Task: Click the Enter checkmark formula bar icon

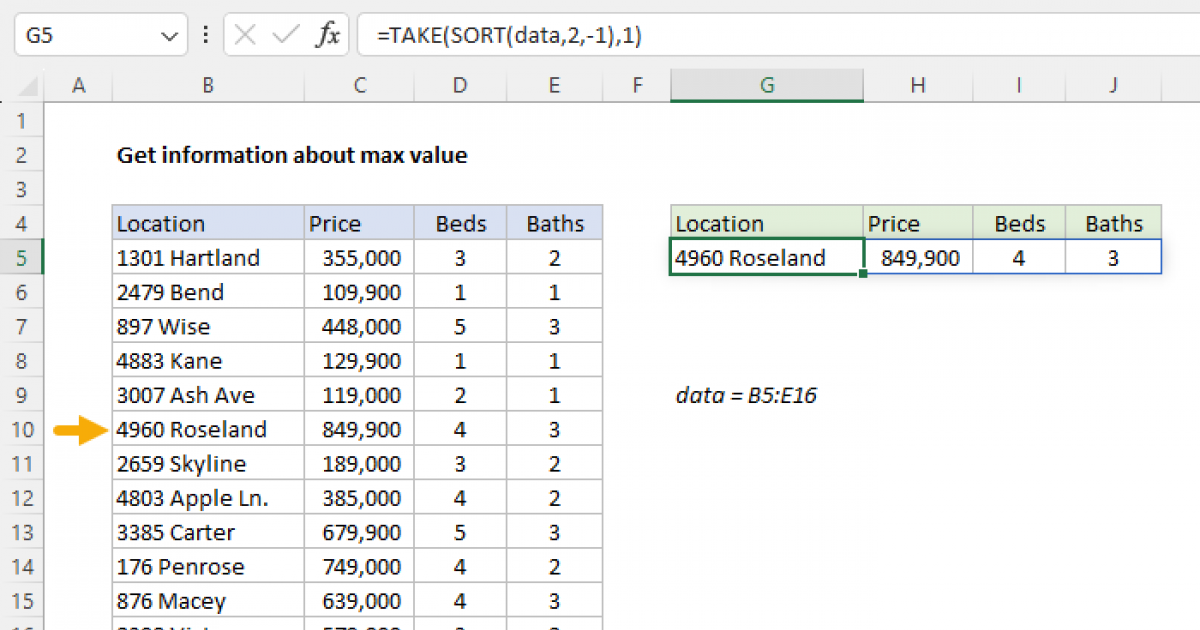Action: 285,36
